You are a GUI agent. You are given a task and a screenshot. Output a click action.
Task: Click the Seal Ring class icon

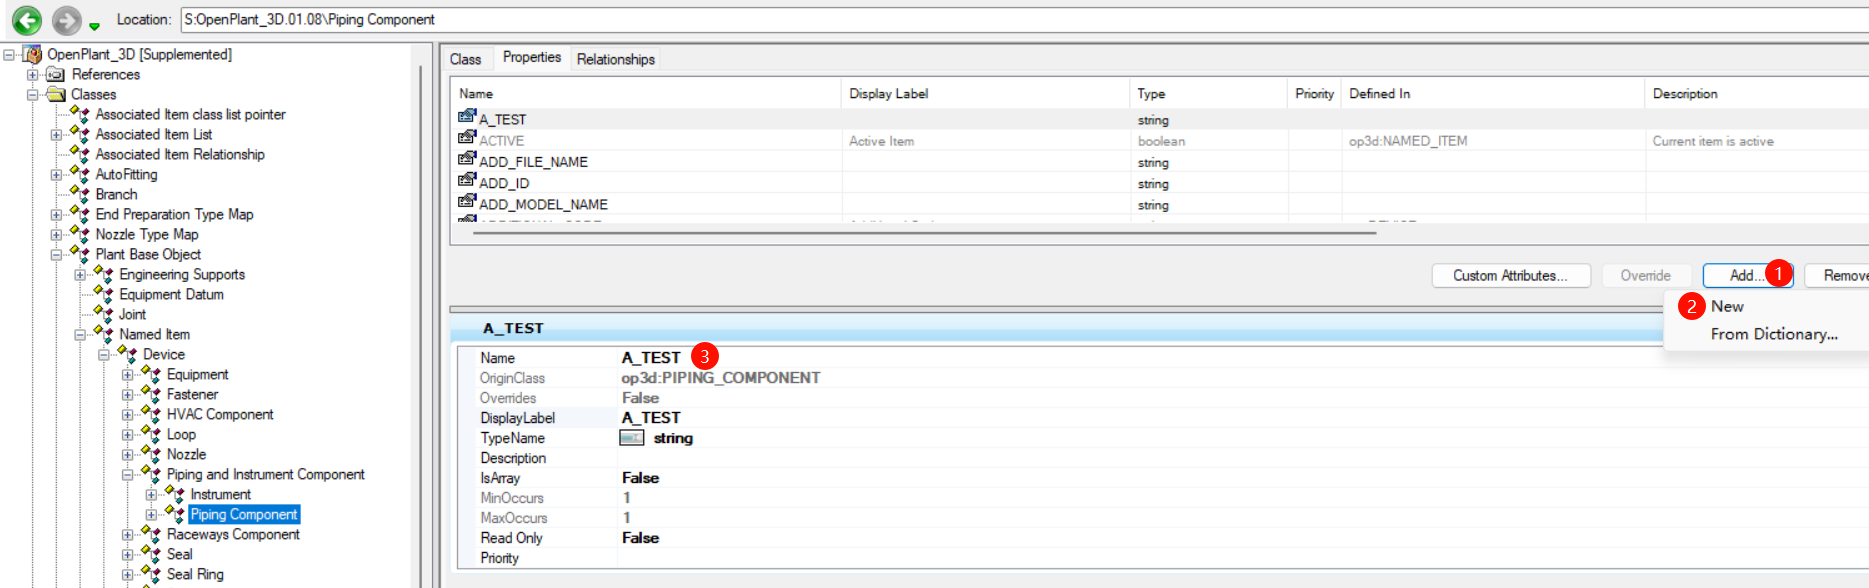tap(152, 574)
